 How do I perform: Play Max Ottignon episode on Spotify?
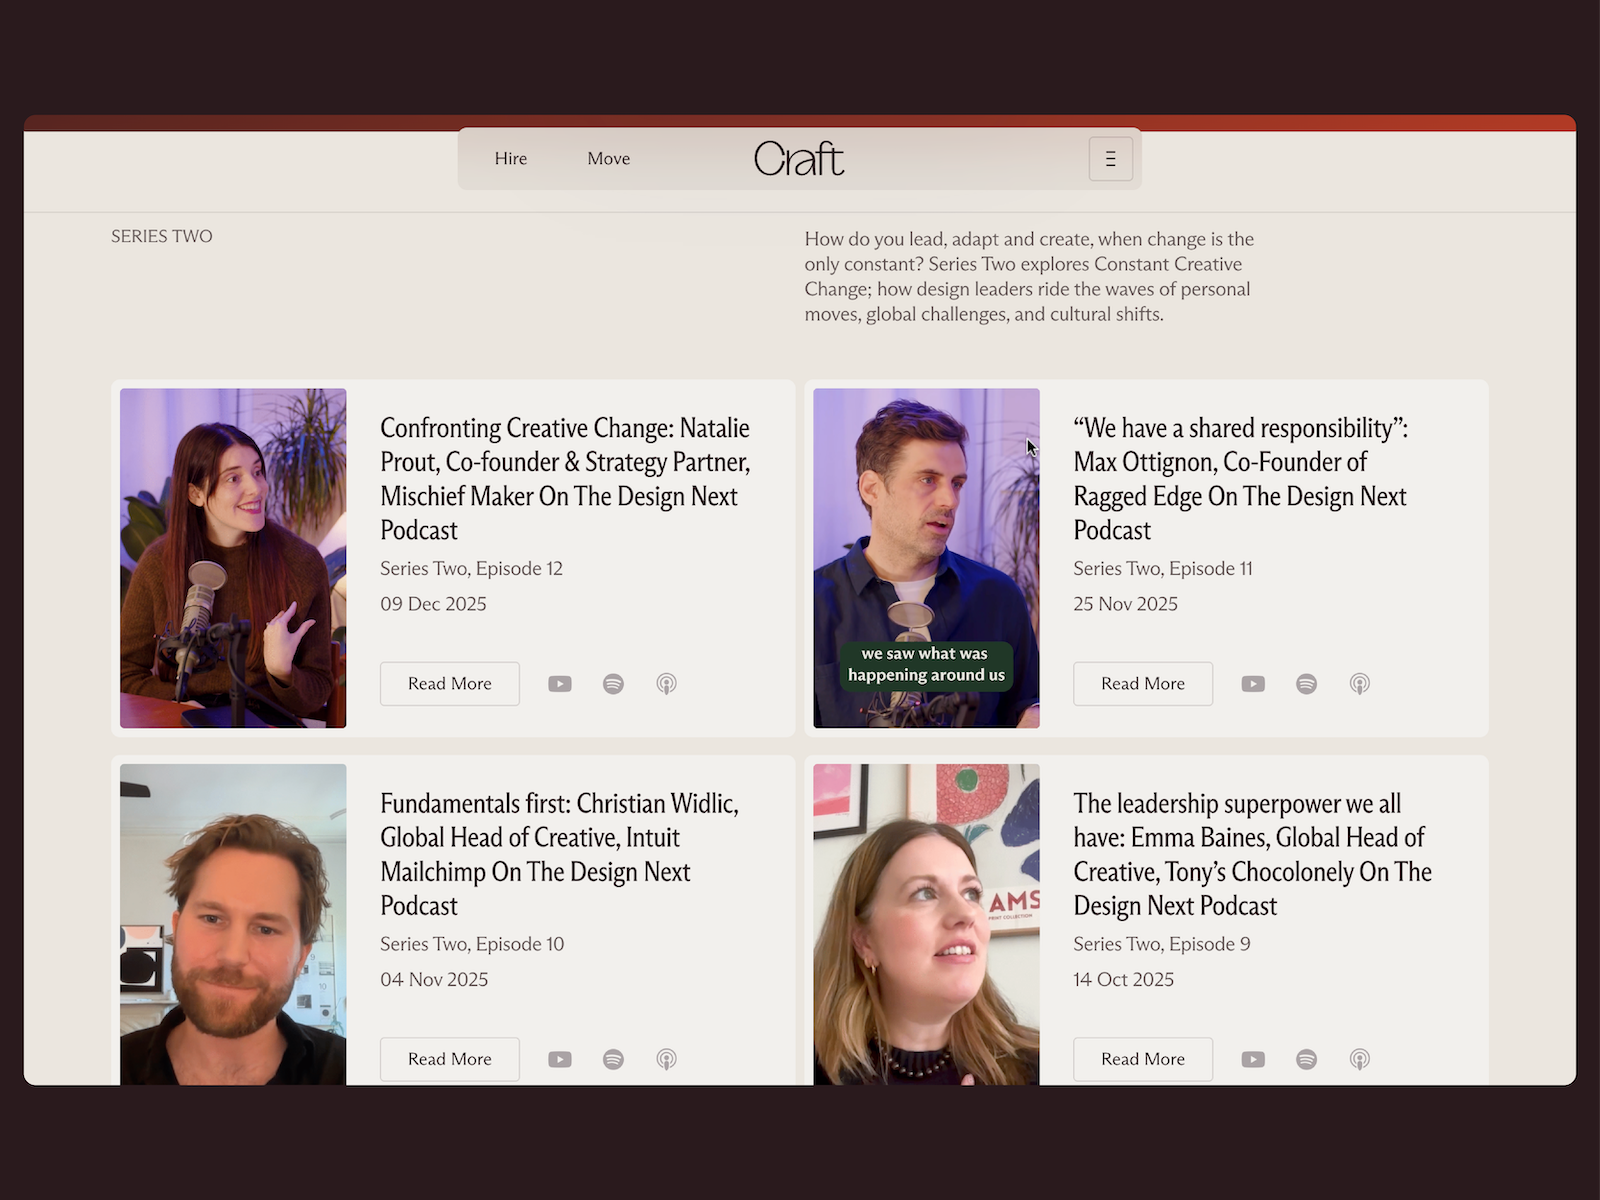(1306, 683)
